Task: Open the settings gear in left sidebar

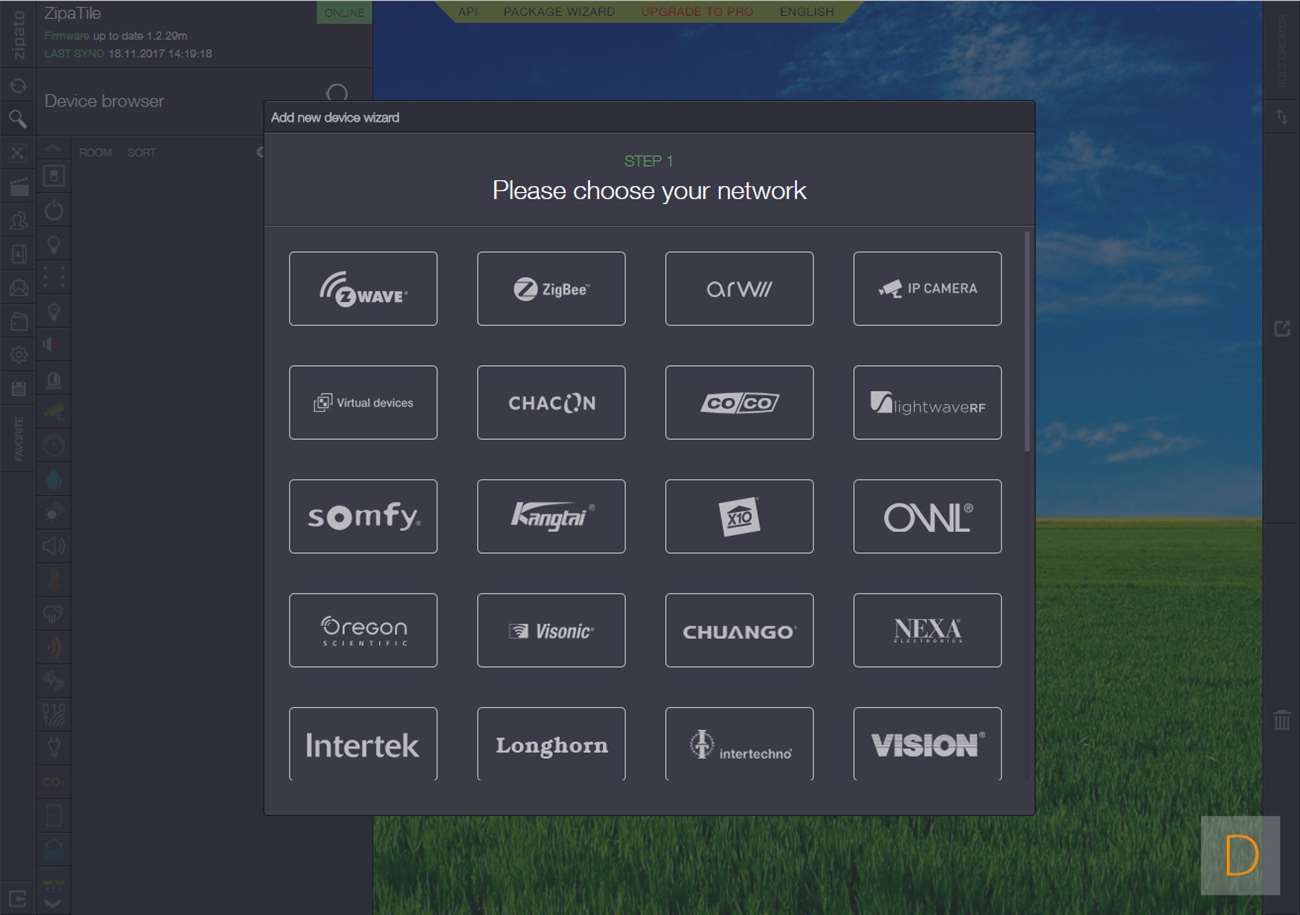Action: [x=18, y=355]
